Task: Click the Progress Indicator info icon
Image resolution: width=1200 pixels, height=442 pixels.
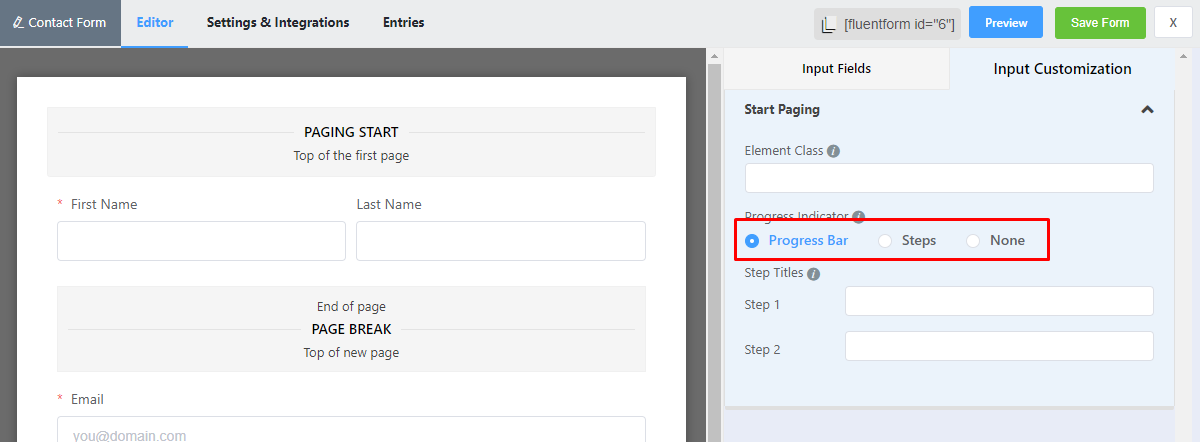Action: (x=858, y=216)
